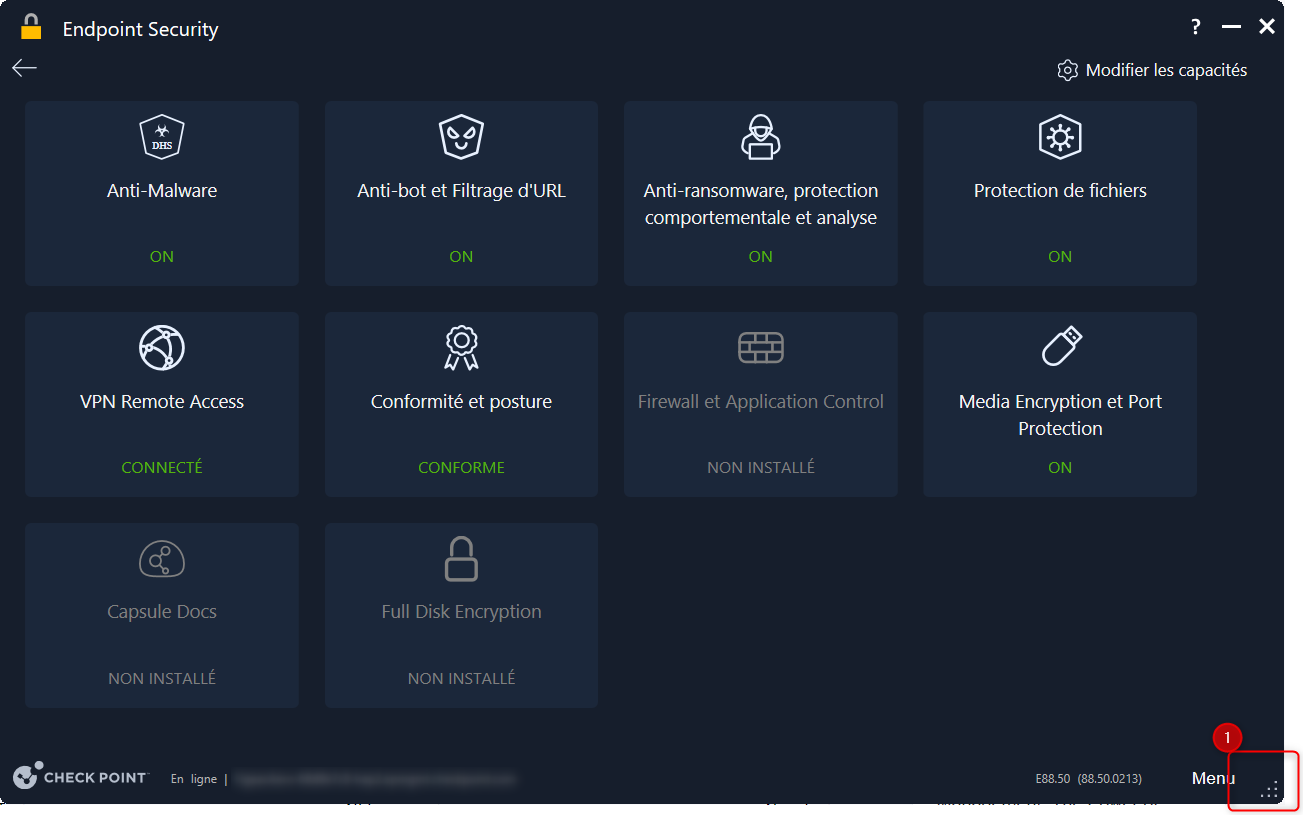
Task: Click the resize grip dots in the corner
Action: click(1270, 790)
